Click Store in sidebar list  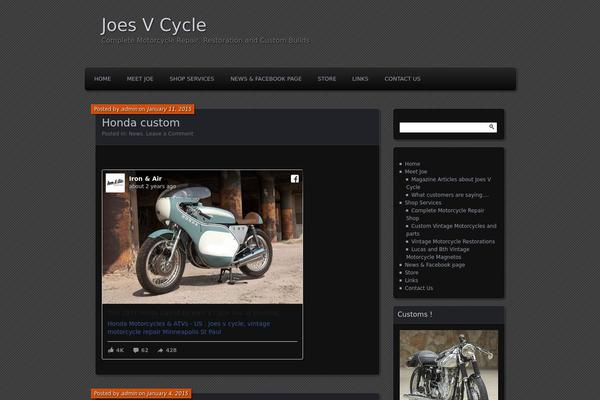point(412,273)
